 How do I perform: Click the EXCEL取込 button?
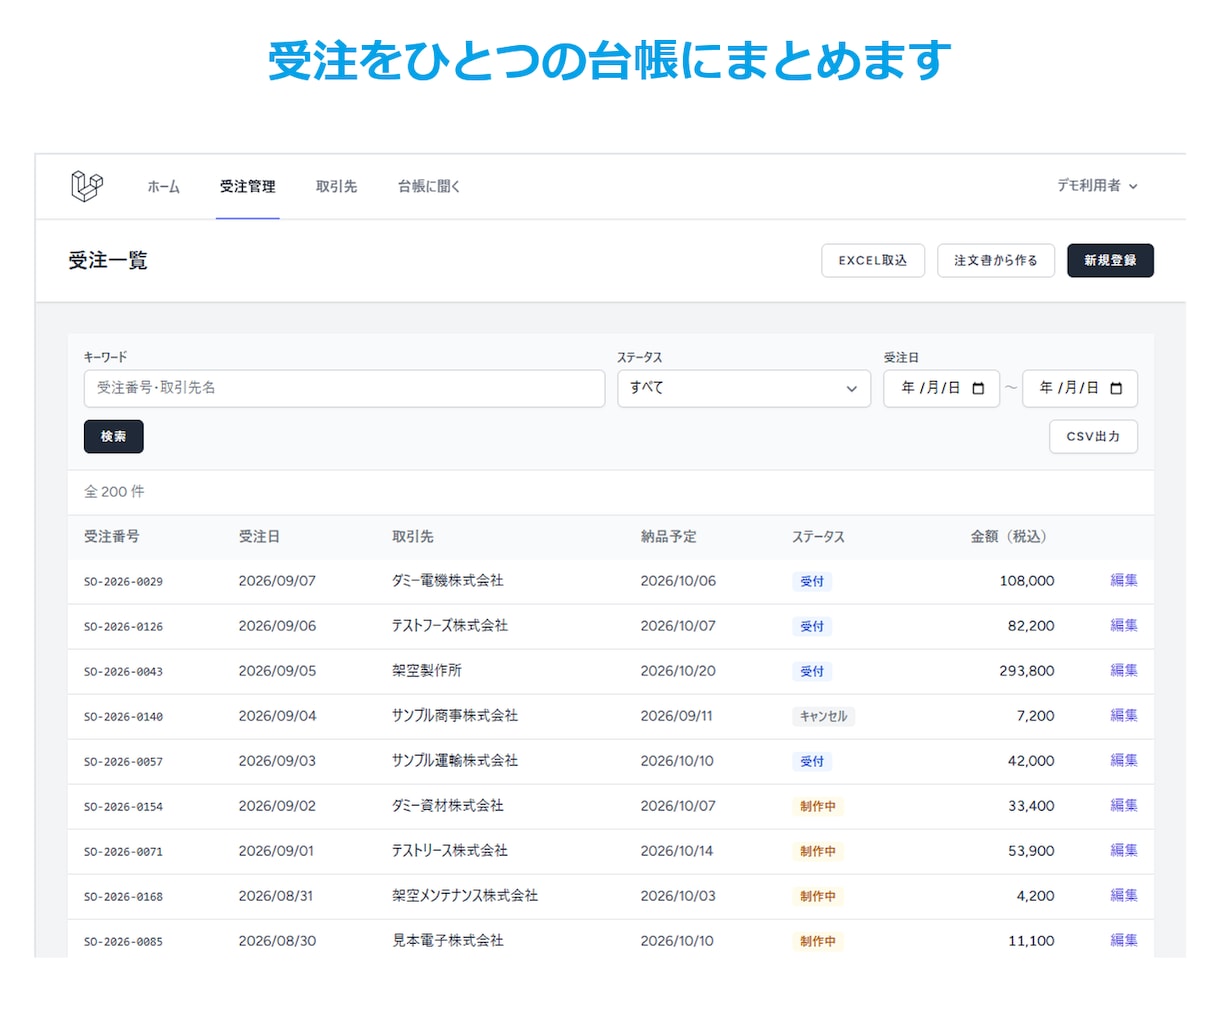(873, 260)
